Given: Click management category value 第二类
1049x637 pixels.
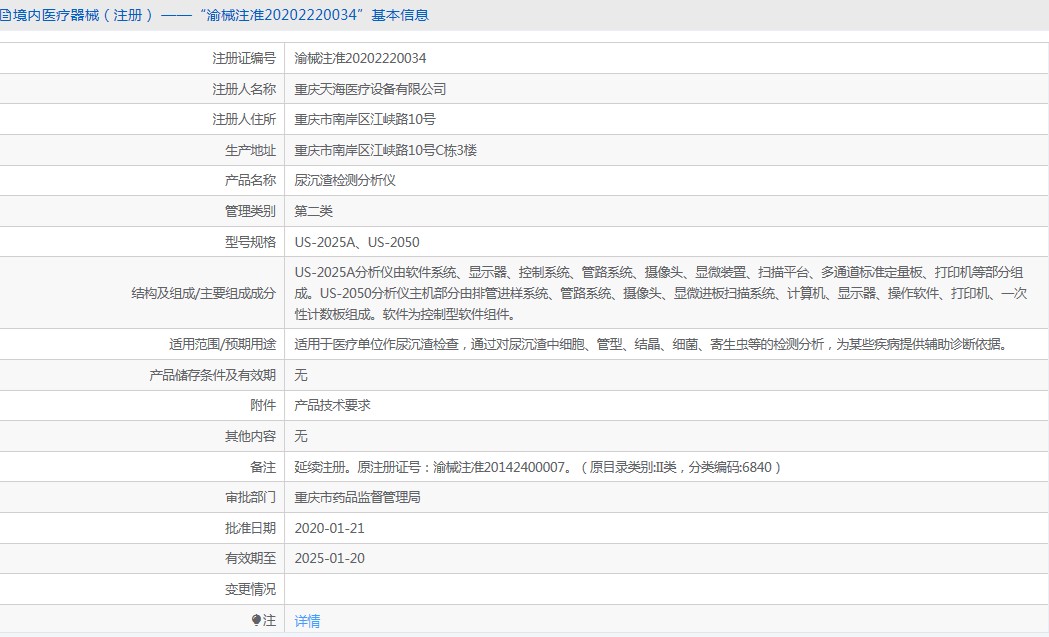Looking at the screenshot, I should 313,211.
